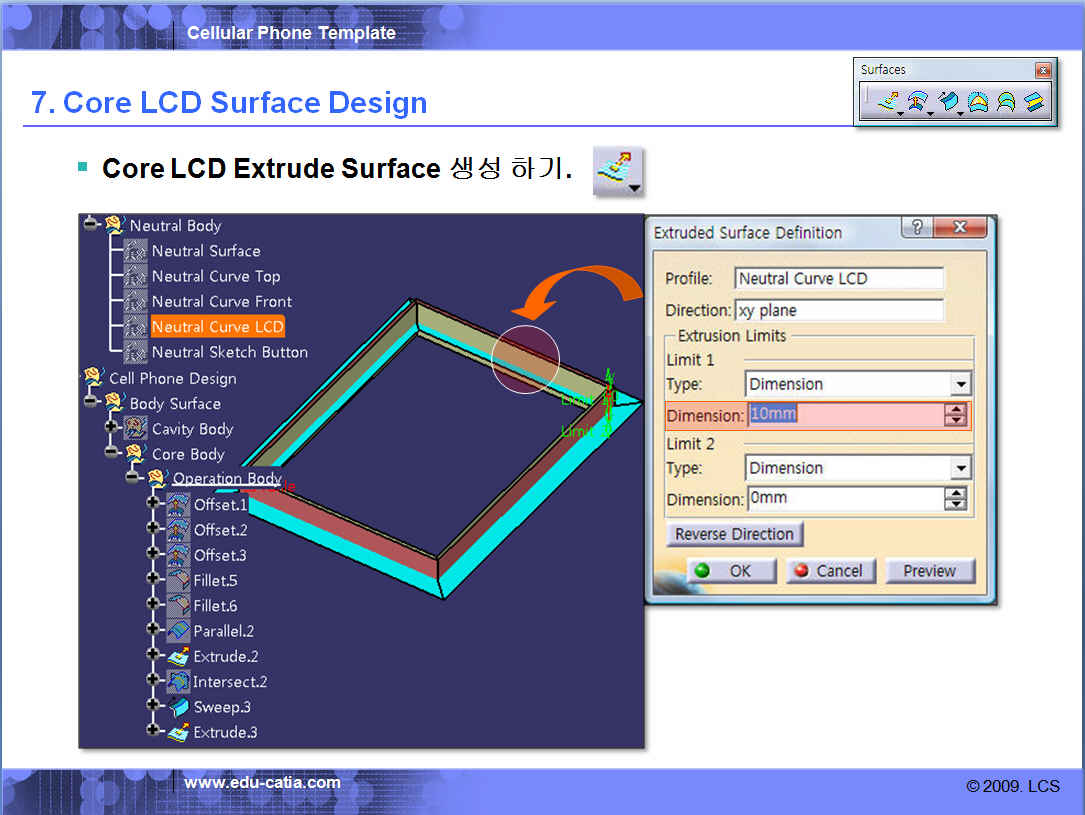Open the Limit 1 Type dropdown
Image resolution: width=1085 pixels, height=815 pixels.
[960, 384]
